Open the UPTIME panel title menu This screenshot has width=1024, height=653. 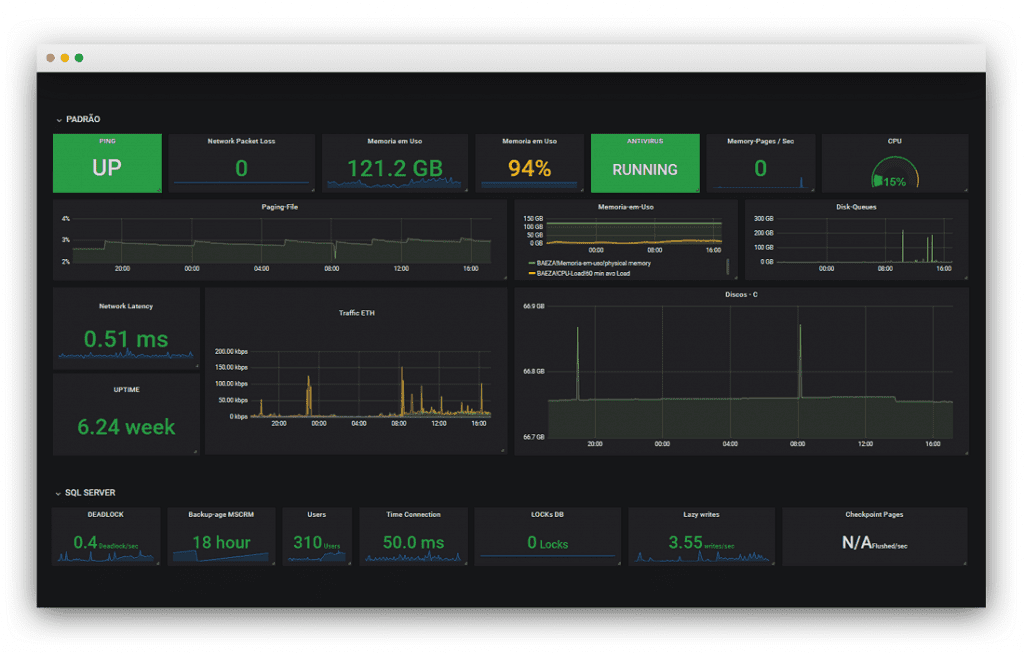click(x=125, y=389)
